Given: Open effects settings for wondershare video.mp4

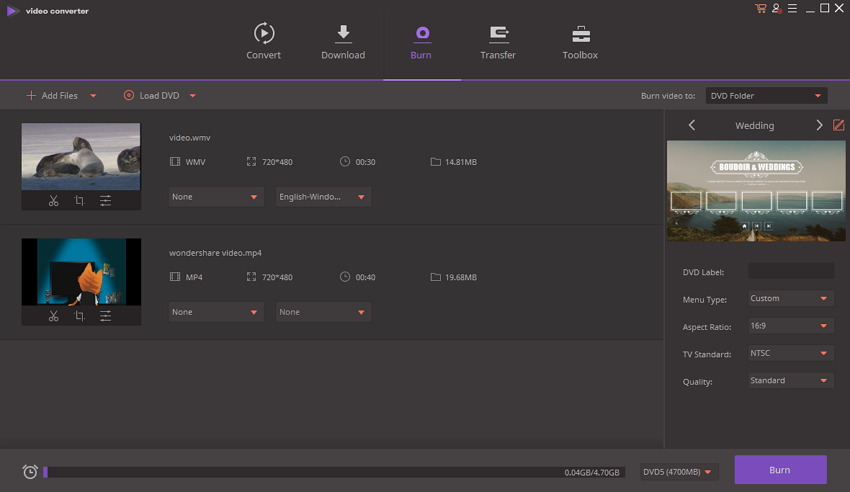Looking at the screenshot, I should coord(105,316).
